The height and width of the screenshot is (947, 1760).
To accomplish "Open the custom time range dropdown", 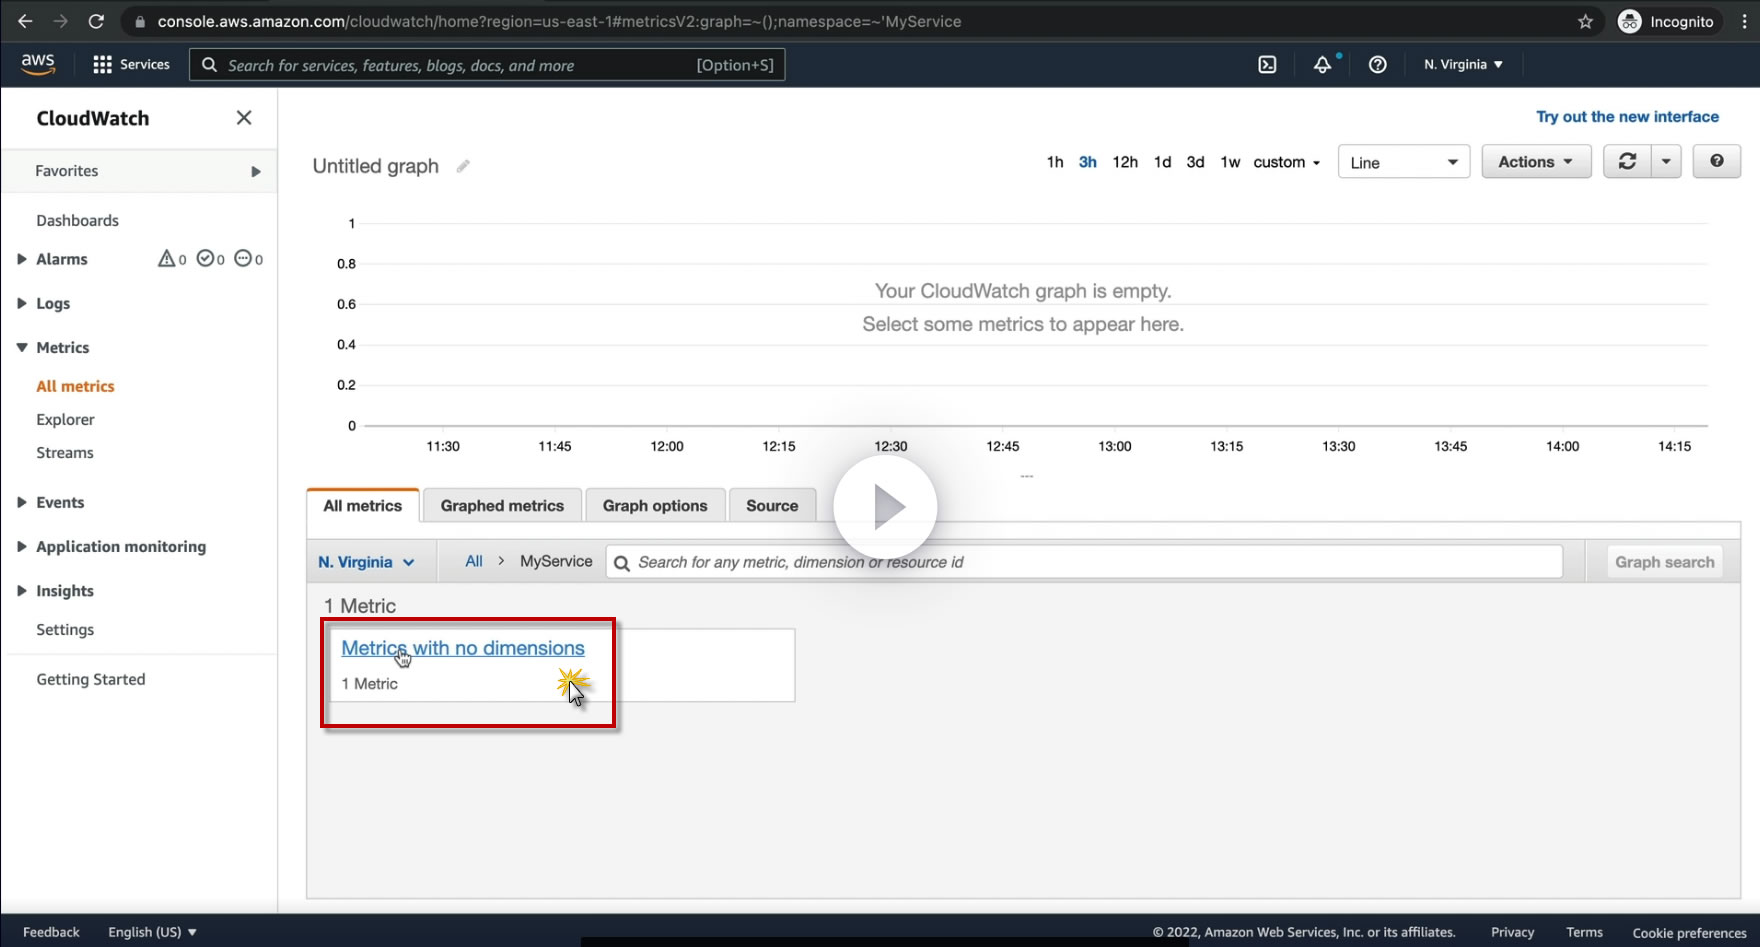I will point(1287,162).
